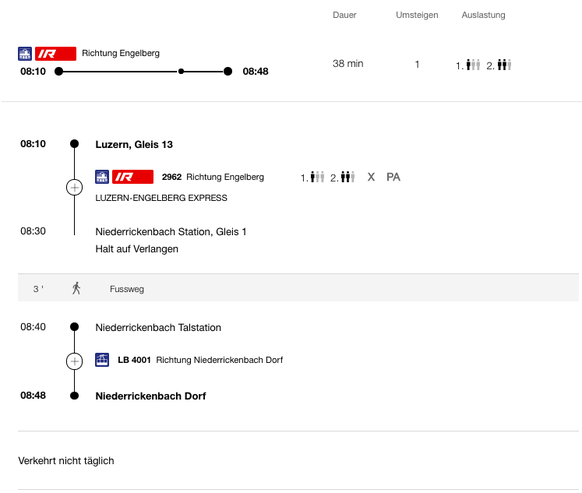Click red IR badge beside 2962
Viewport: 582px width, 493px height.
pos(133,177)
